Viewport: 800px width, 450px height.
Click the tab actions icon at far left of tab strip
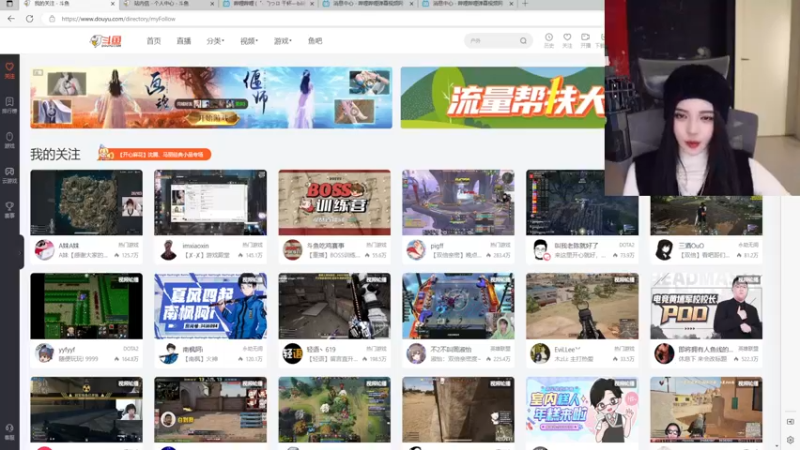coord(9,3)
